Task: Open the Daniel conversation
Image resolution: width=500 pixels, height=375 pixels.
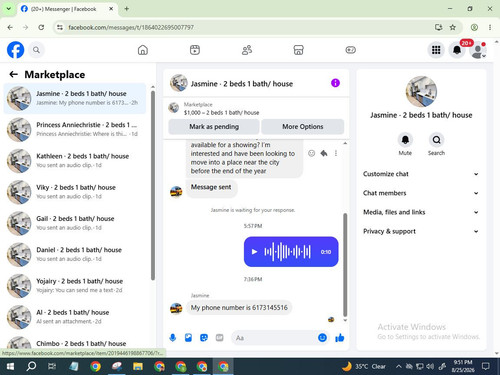Action: click(x=75, y=254)
